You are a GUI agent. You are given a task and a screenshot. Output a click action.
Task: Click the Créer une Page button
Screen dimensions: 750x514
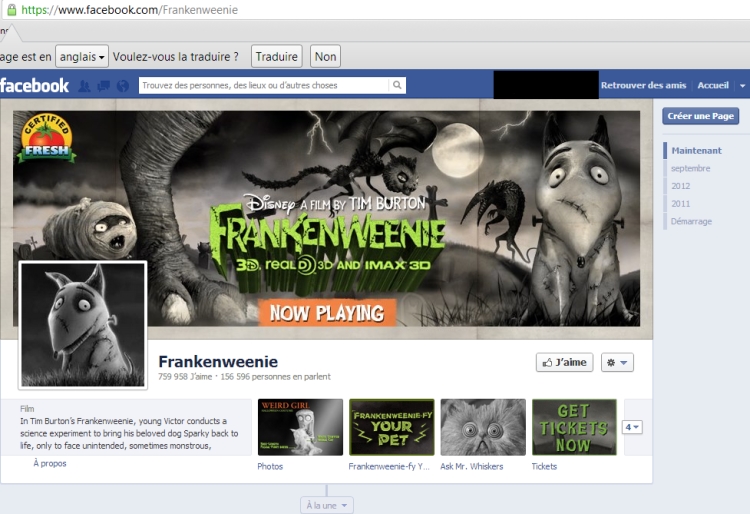[x=700, y=116]
